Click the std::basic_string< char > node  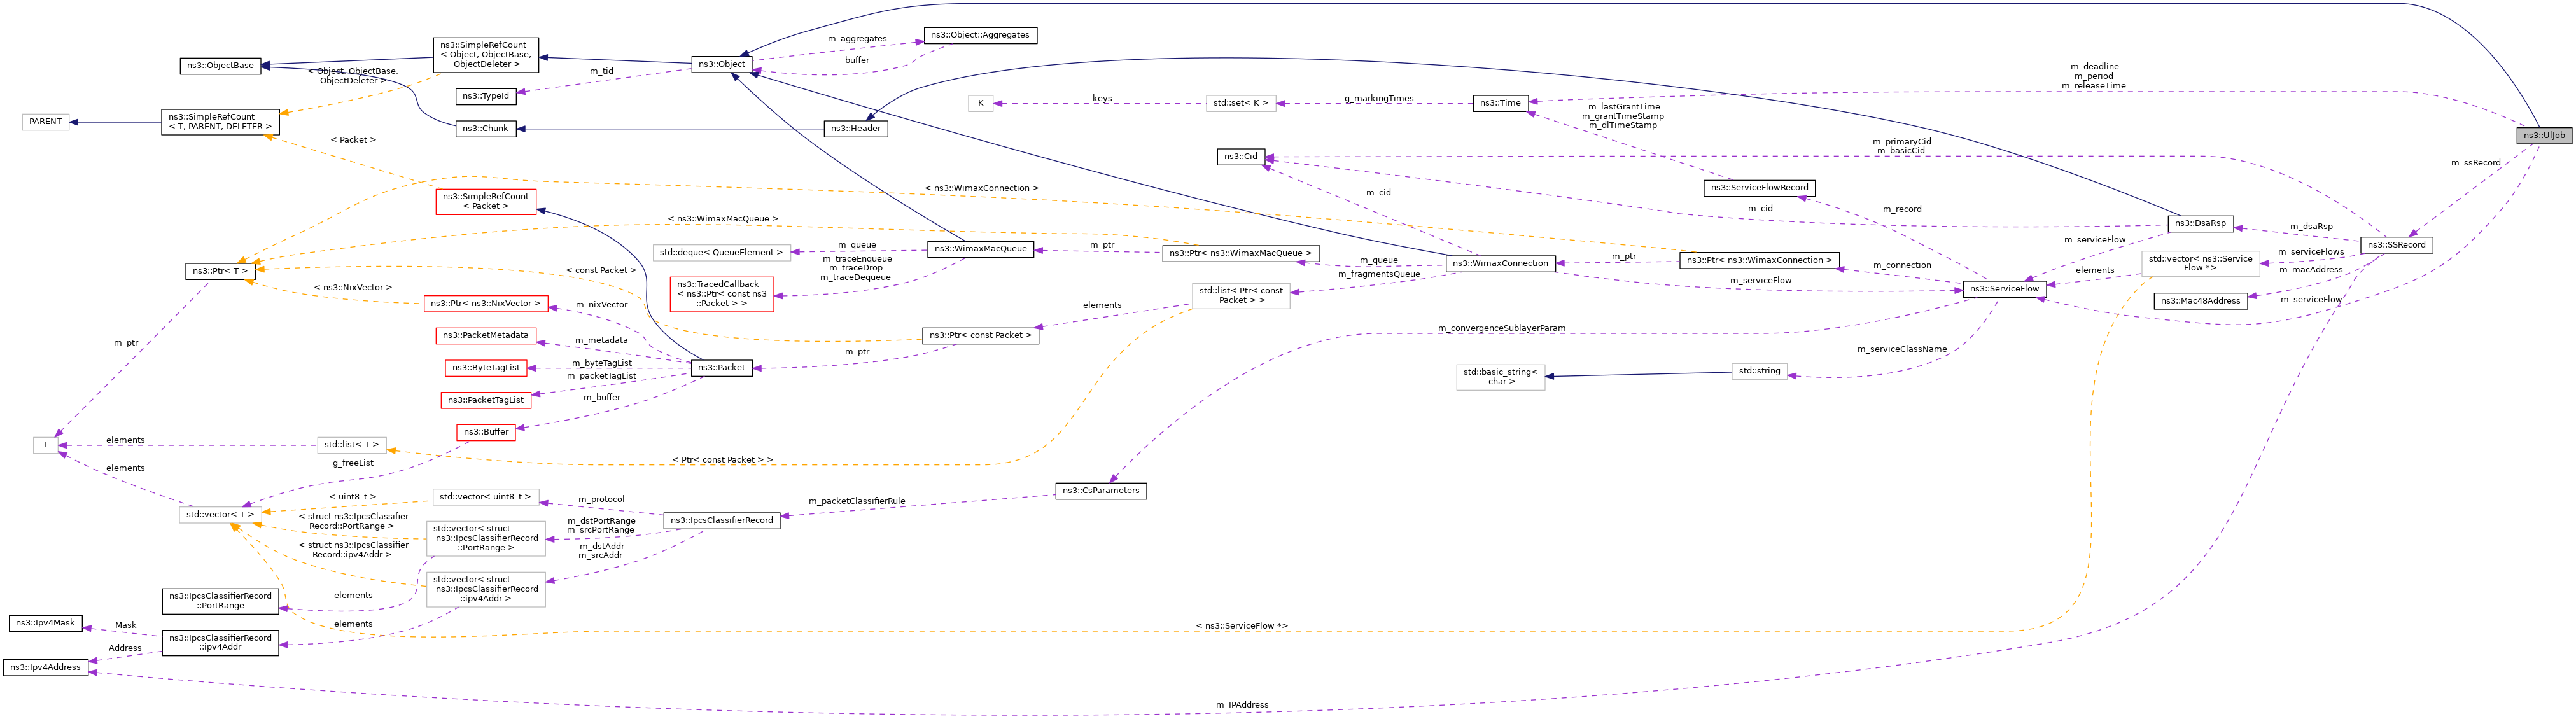1500,377
